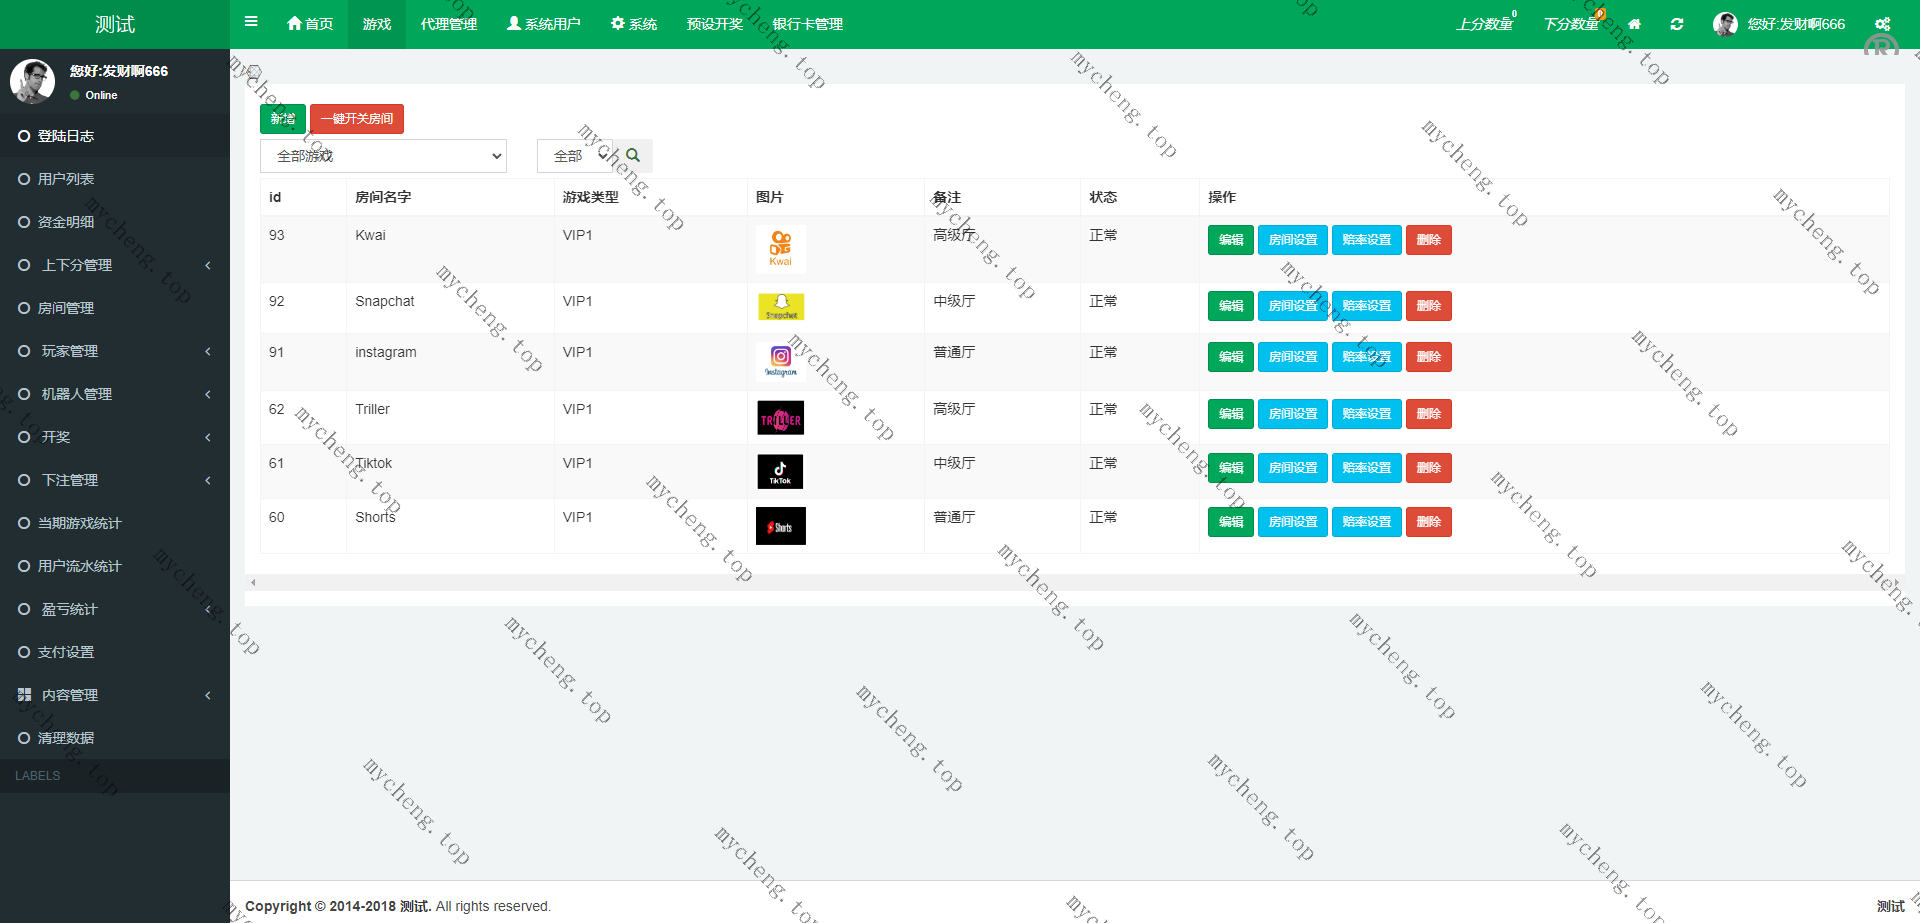The height and width of the screenshot is (923, 1920).
Task: Click the refresh icon in top bar
Action: pos(1677,24)
